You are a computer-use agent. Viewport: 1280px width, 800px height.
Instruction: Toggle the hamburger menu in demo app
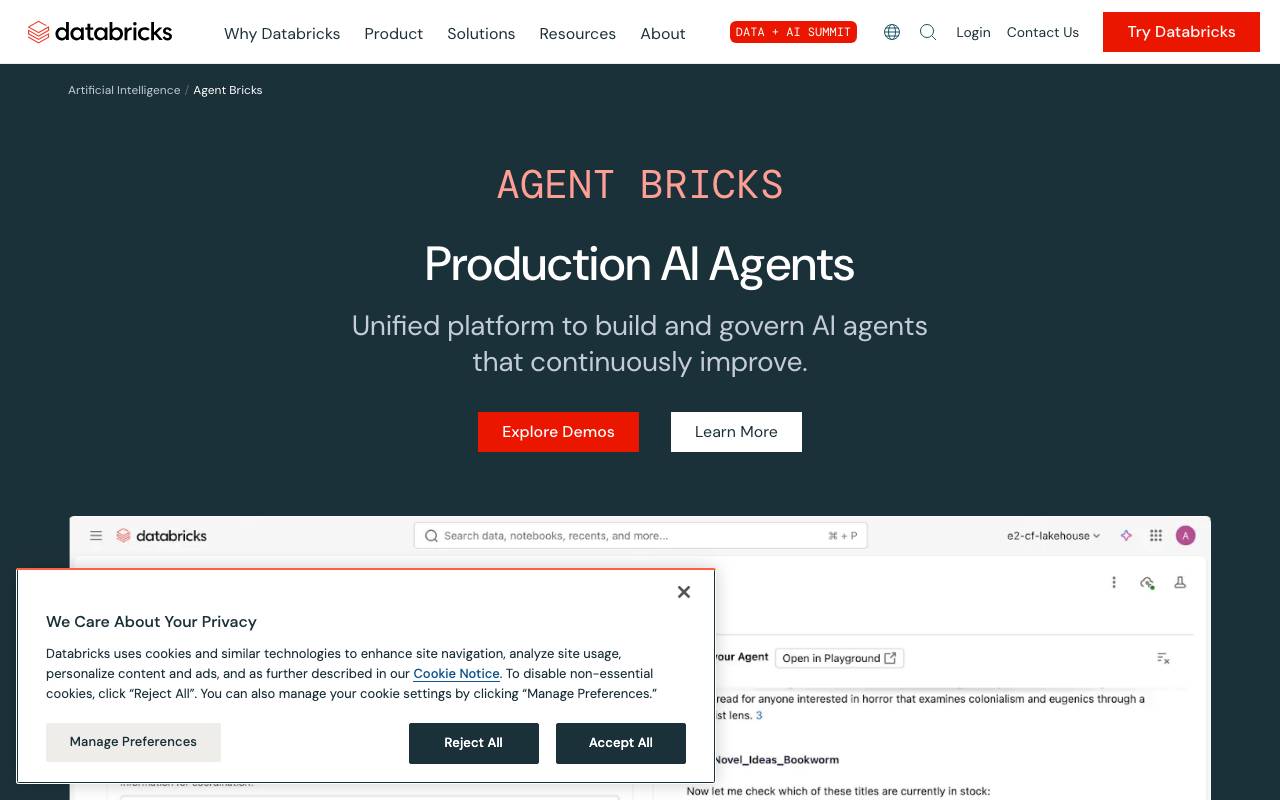[x=96, y=536]
